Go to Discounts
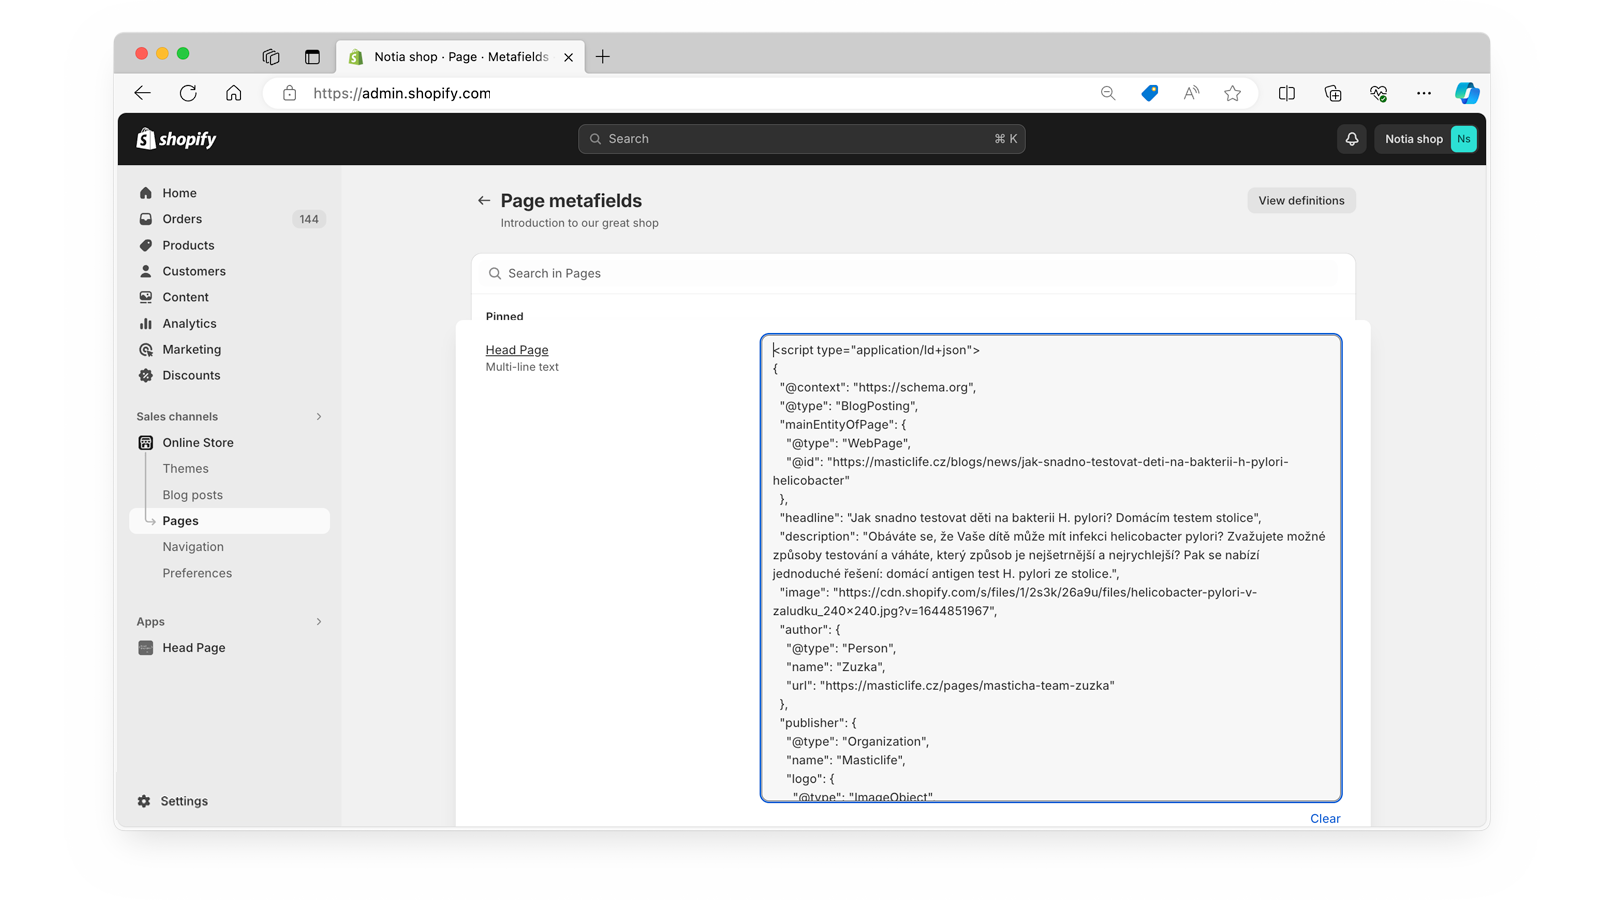The image size is (1600, 900). 192,375
